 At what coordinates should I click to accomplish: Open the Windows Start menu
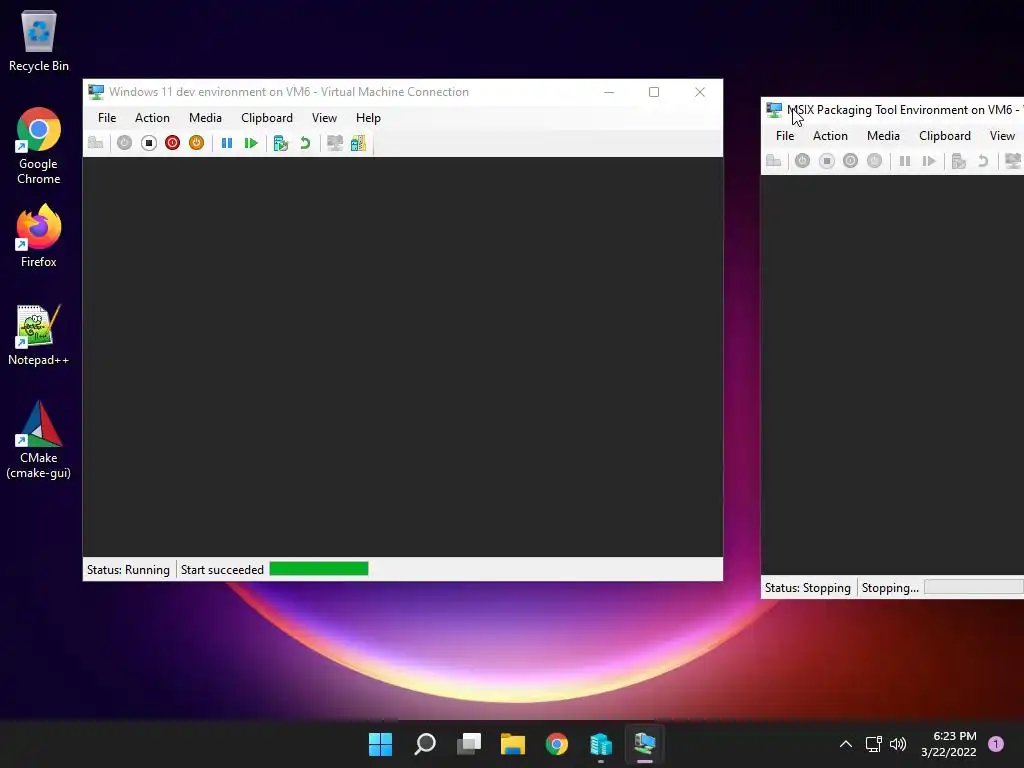(380, 744)
